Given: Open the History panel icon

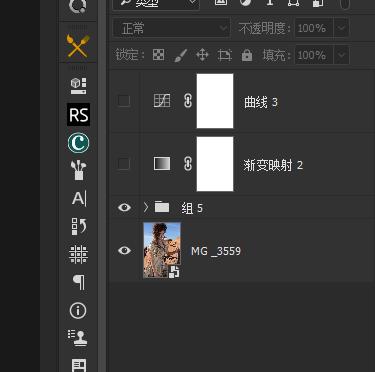Looking at the screenshot, I should [x=79, y=226].
